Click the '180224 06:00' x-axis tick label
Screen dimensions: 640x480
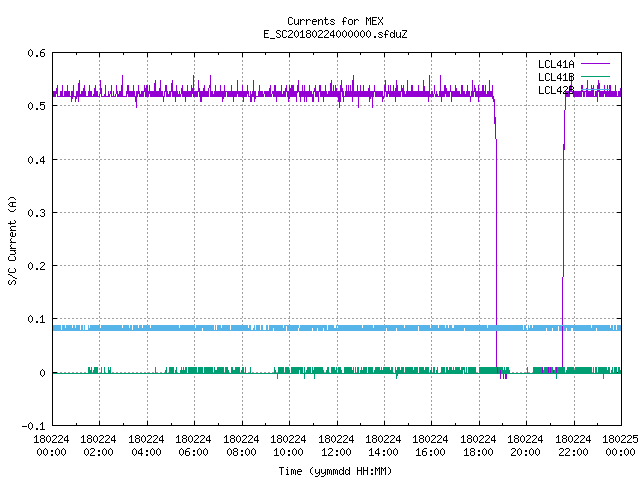pyautogui.click(x=193, y=446)
